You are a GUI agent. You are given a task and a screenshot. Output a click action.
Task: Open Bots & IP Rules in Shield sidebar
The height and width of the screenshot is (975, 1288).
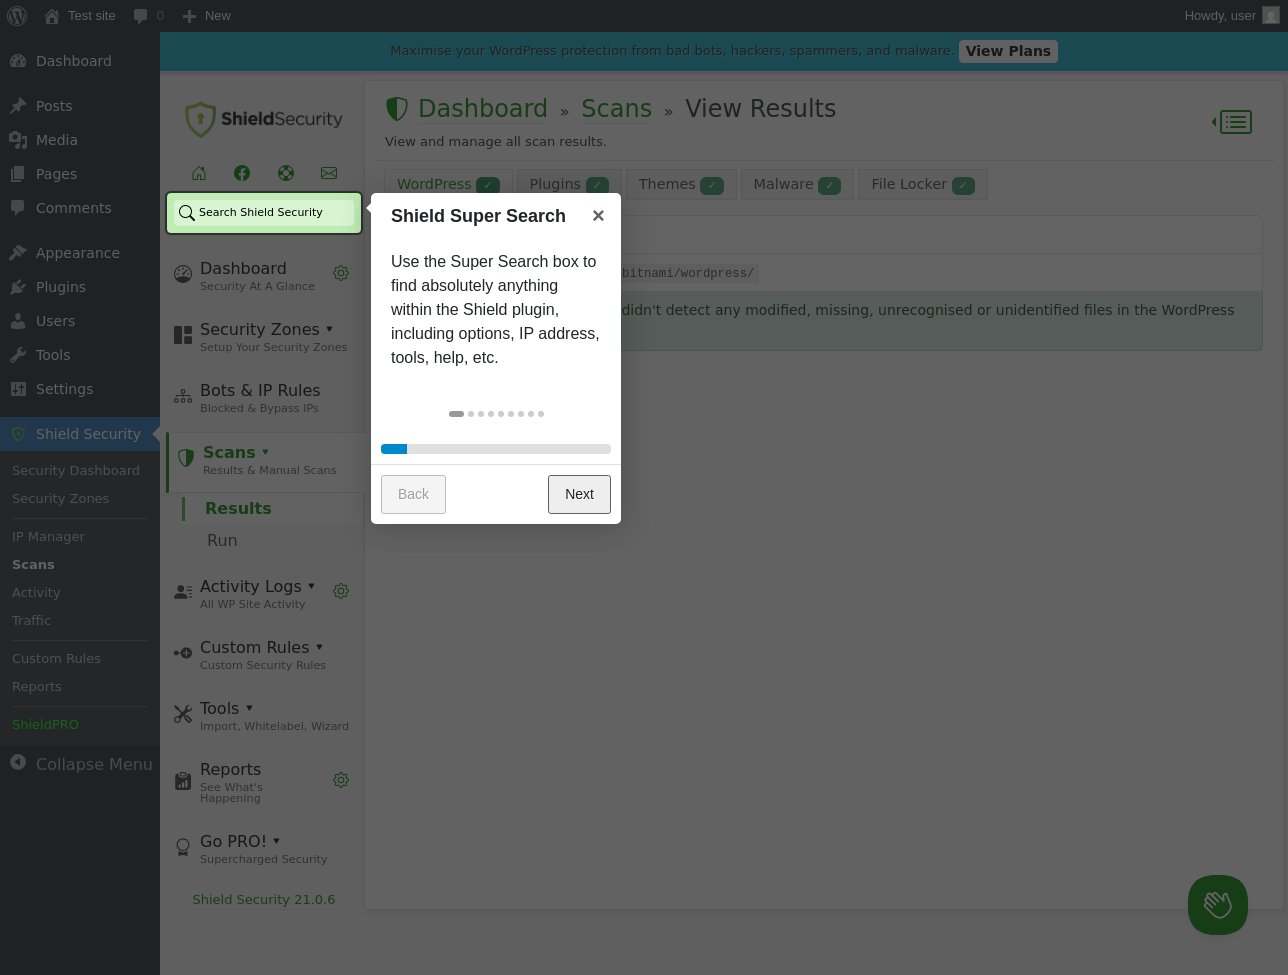point(264,397)
